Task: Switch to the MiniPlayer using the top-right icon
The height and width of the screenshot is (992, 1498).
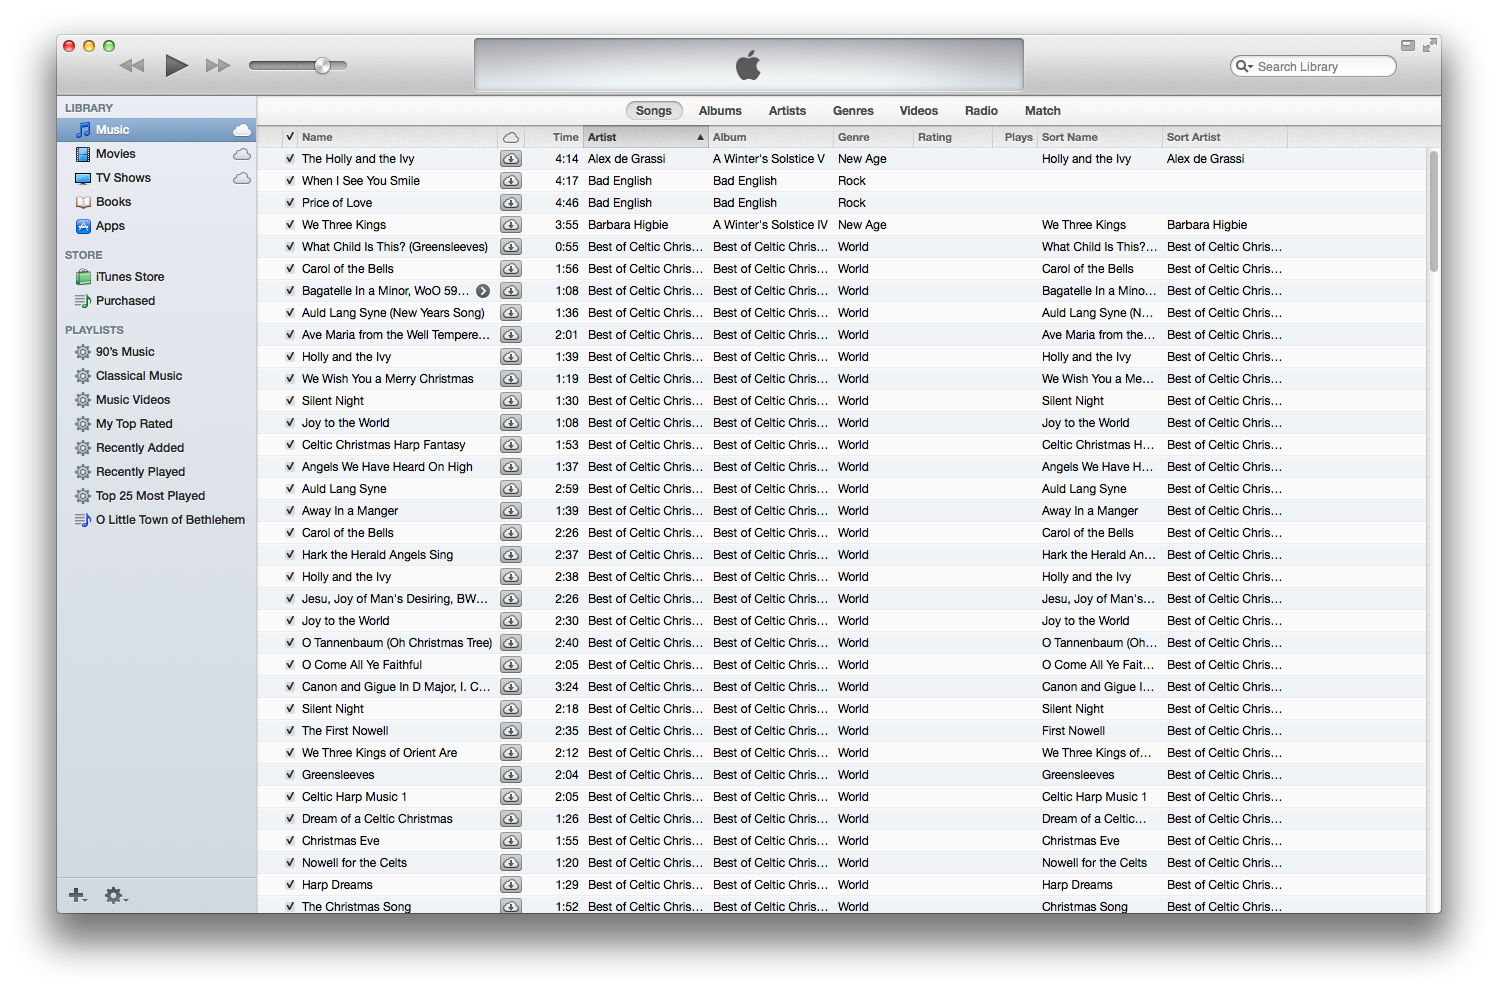Action: point(1407,45)
